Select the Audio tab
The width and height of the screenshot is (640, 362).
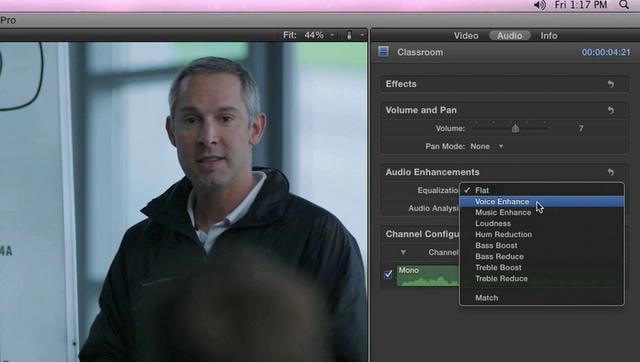point(509,36)
